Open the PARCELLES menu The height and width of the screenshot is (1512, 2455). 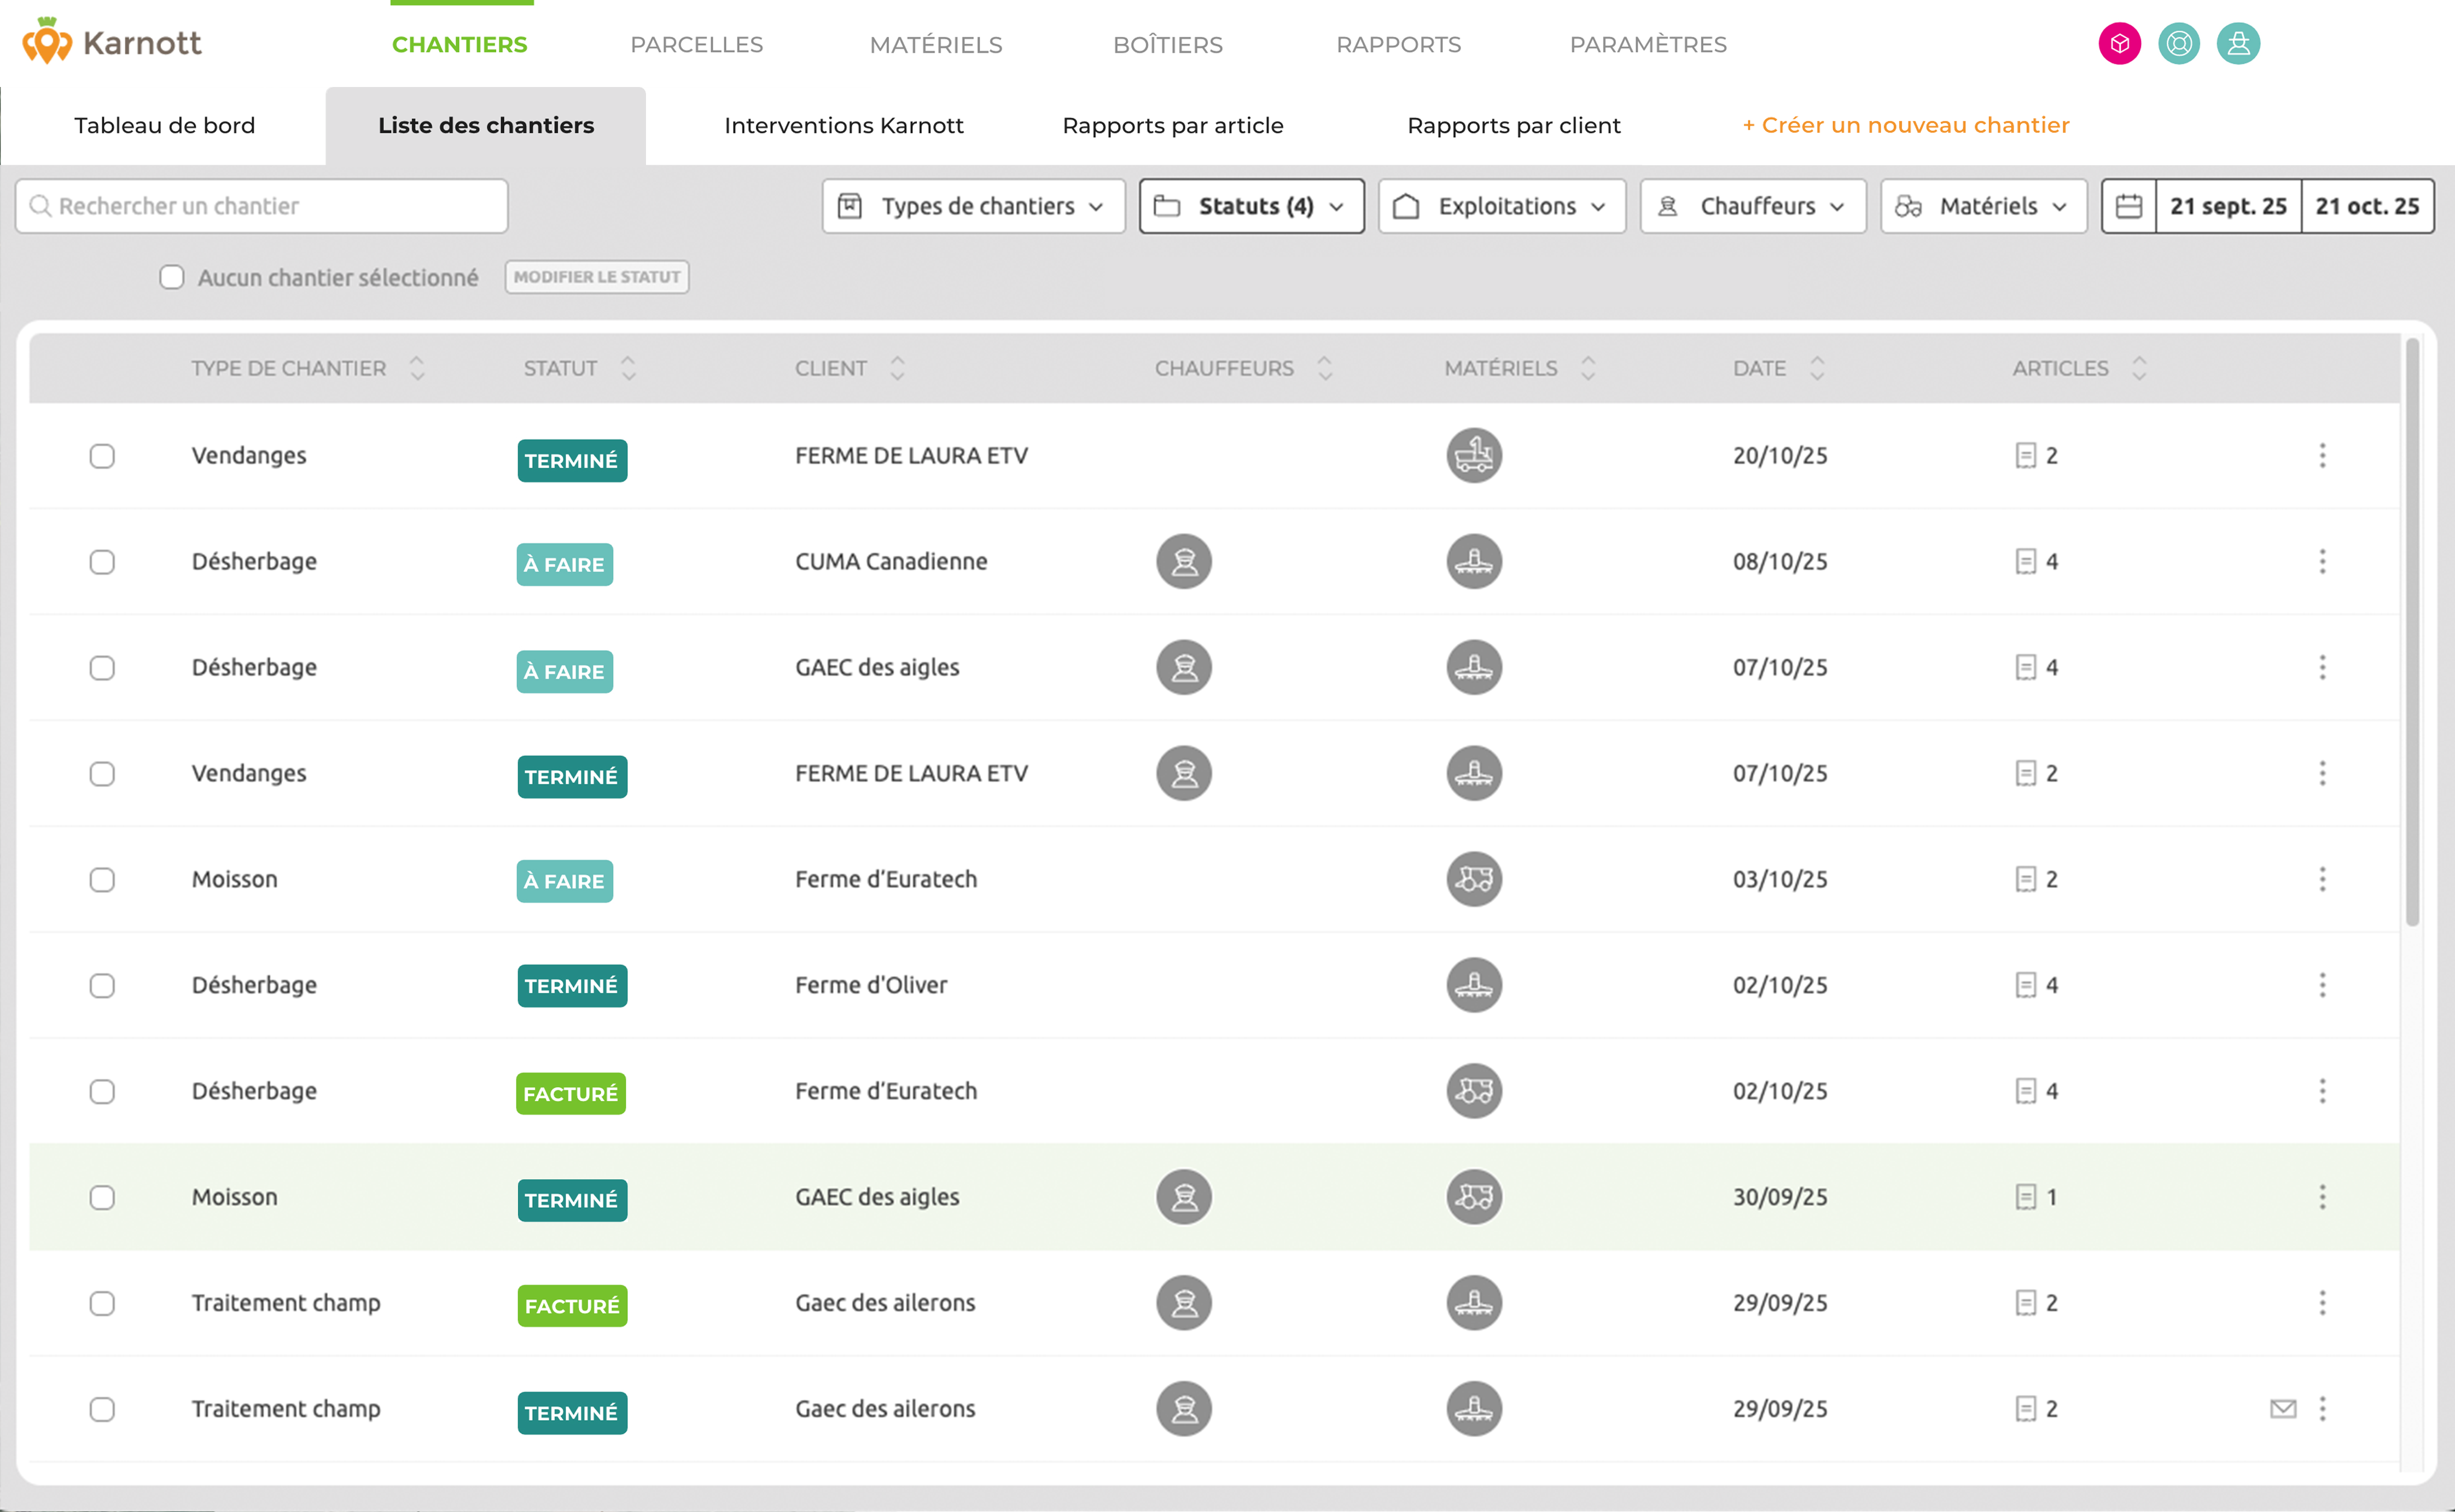click(x=697, y=44)
